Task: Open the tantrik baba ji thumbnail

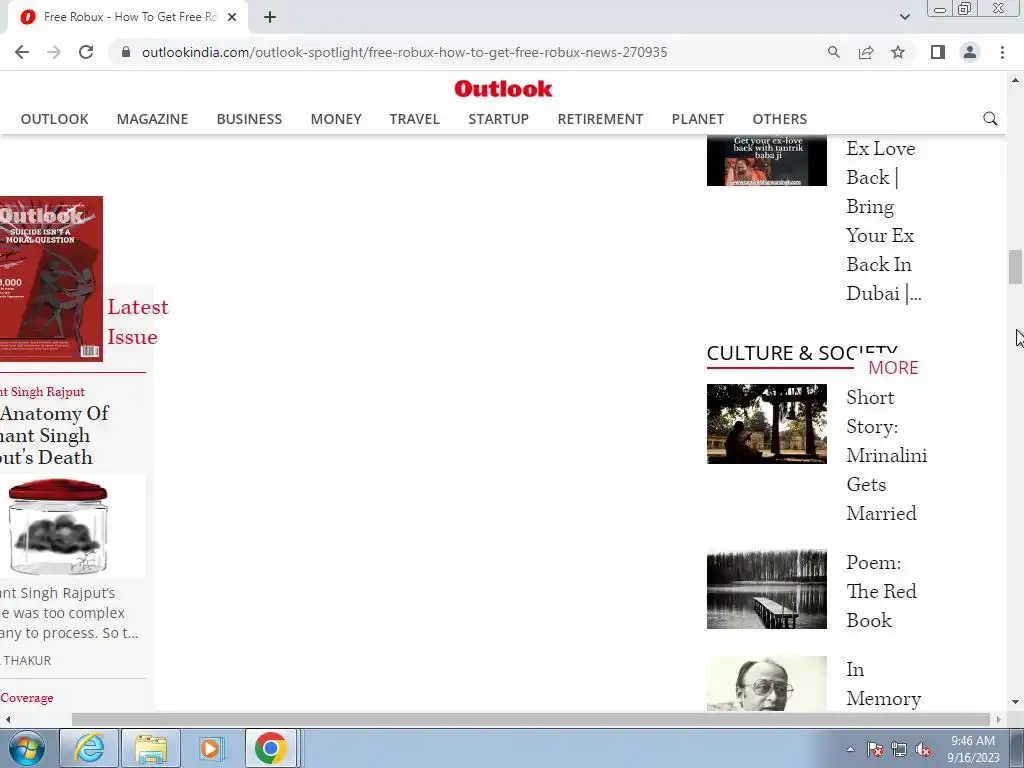Action: pyautogui.click(x=767, y=161)
